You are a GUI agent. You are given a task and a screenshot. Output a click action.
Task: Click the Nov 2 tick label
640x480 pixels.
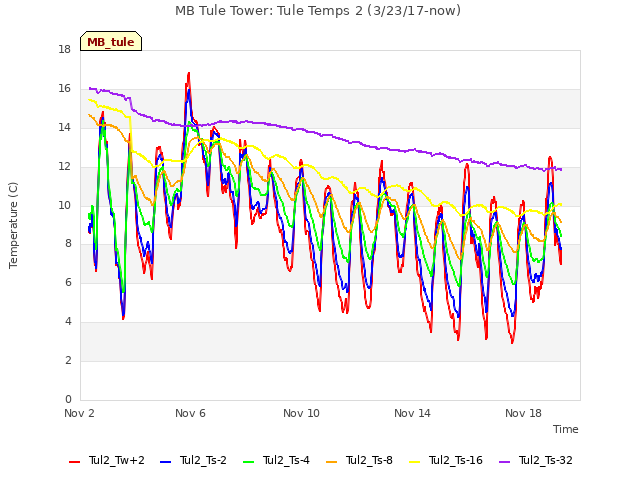tap(79, 413)
